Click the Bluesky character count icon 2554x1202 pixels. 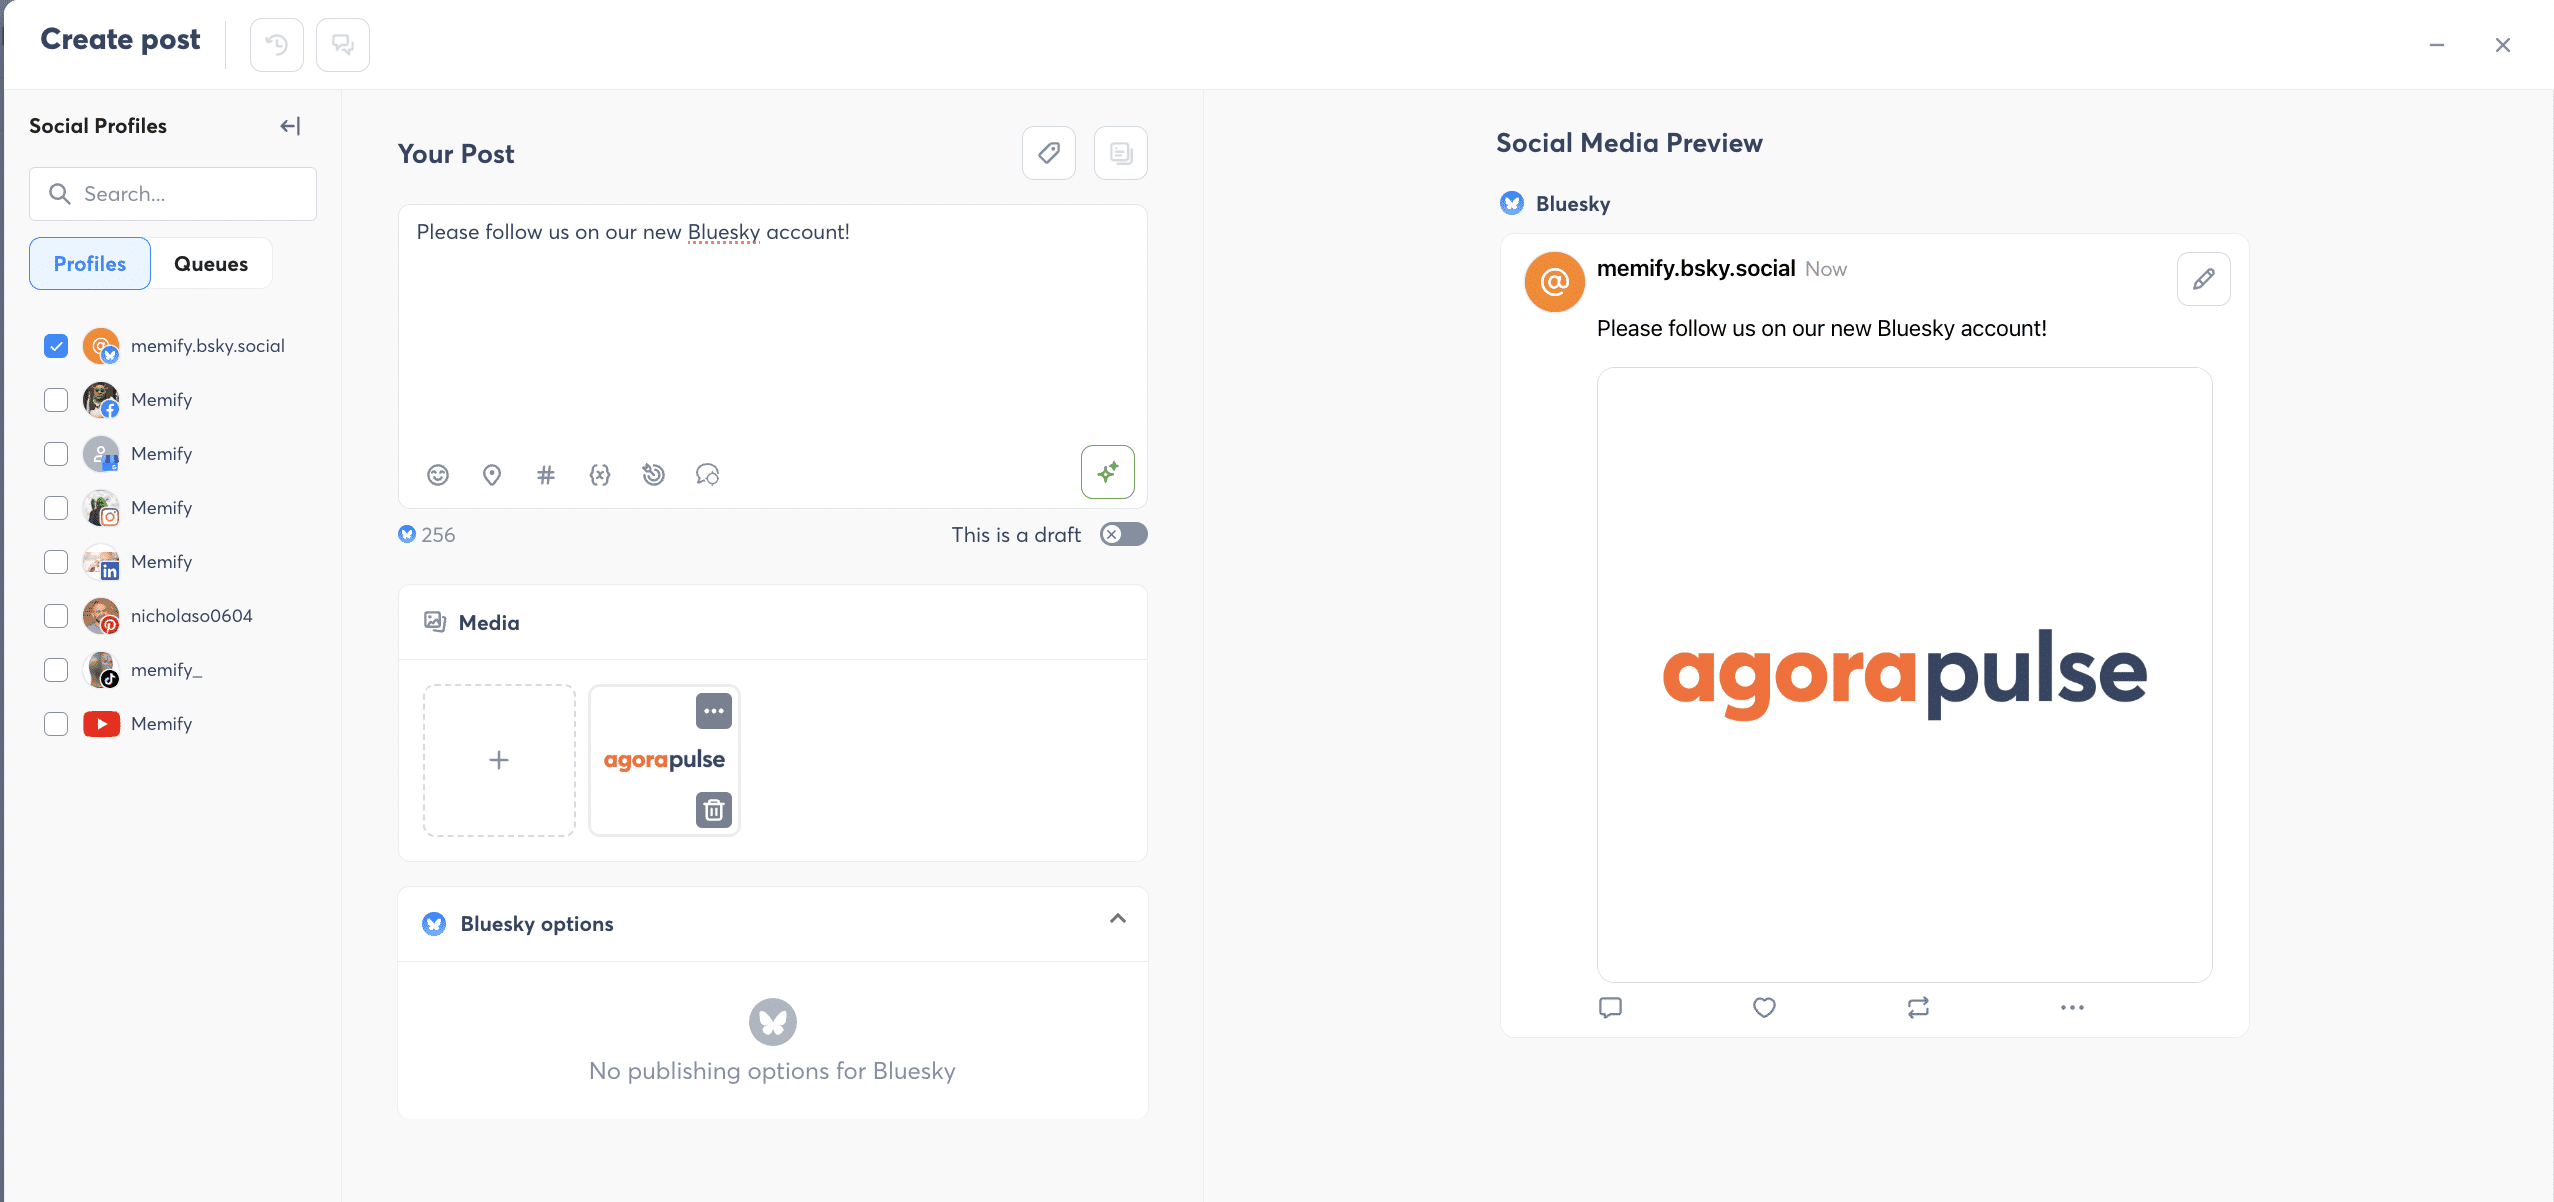tap(407, 534)
